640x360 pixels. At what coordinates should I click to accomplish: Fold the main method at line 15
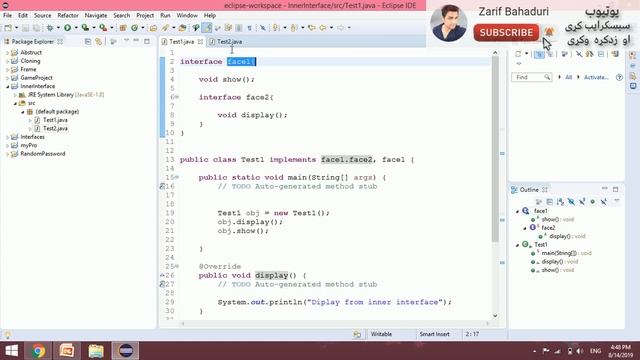177,177
